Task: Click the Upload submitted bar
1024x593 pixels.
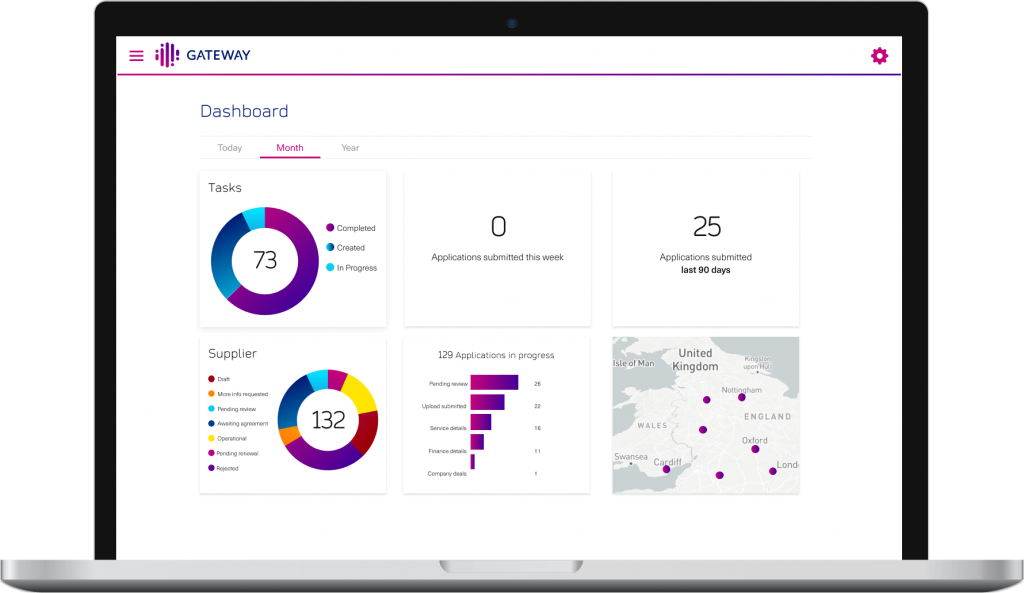Action: pos(487,402)
